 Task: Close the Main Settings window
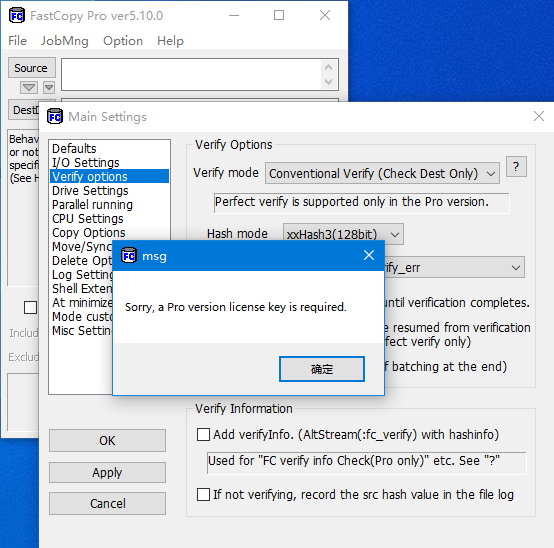pyautogui.click(x=539, y=116)
